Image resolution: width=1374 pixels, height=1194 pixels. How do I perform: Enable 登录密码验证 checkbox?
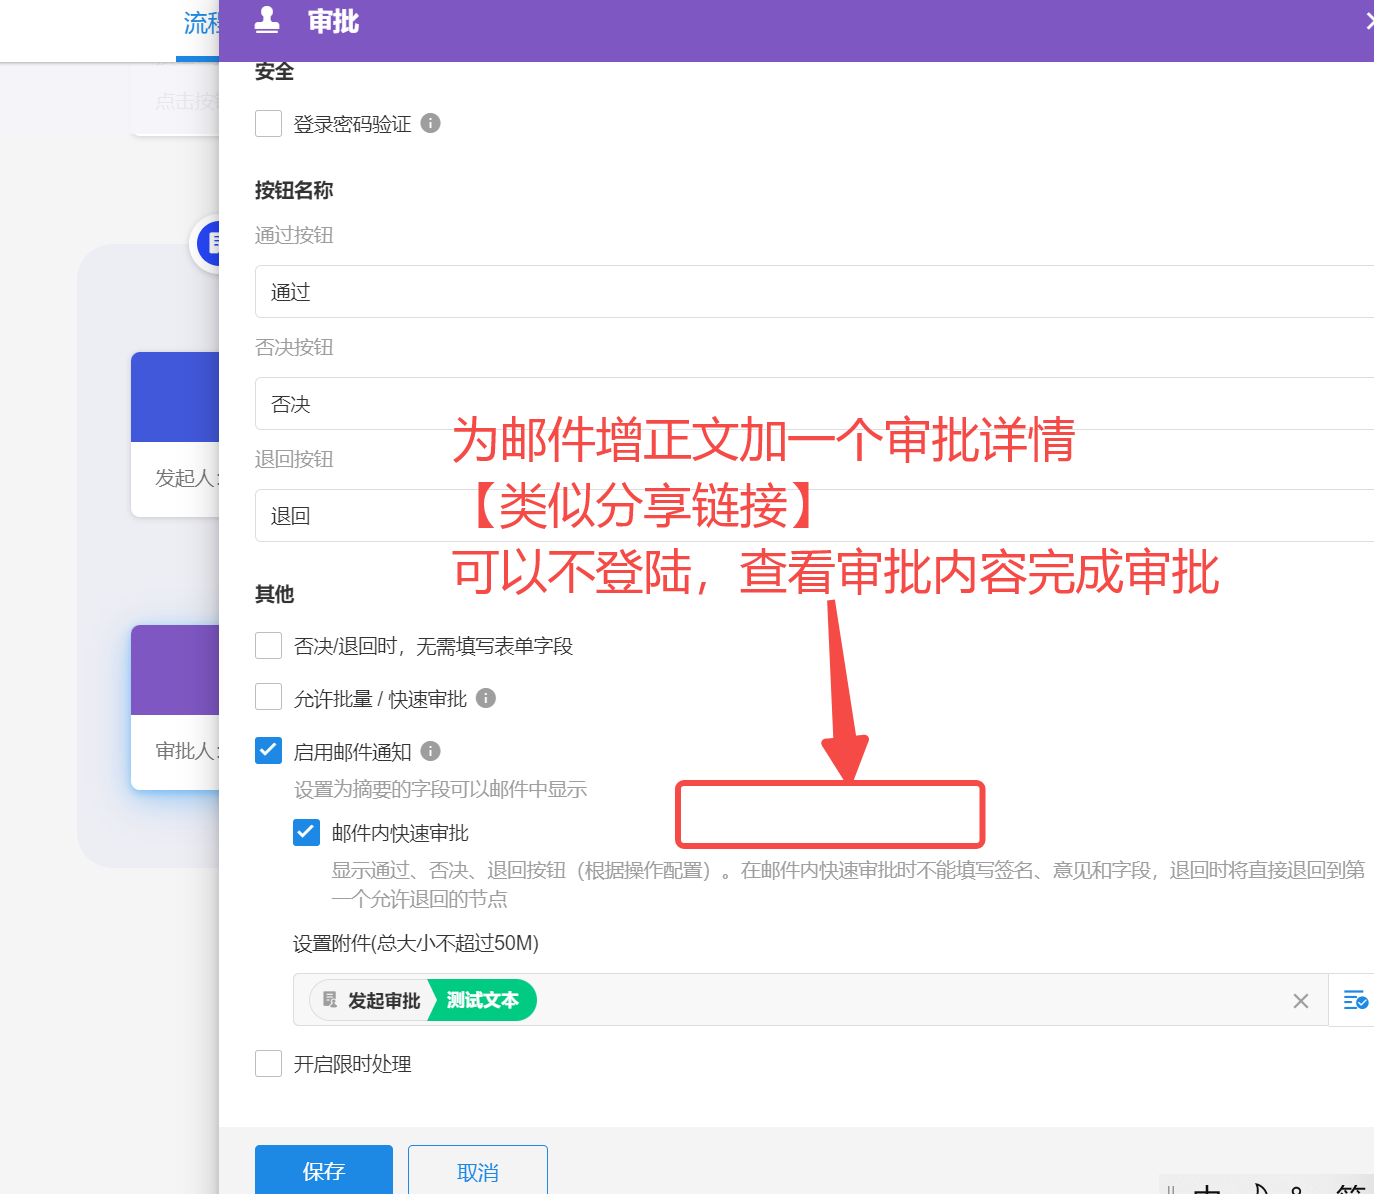[268, 123]
